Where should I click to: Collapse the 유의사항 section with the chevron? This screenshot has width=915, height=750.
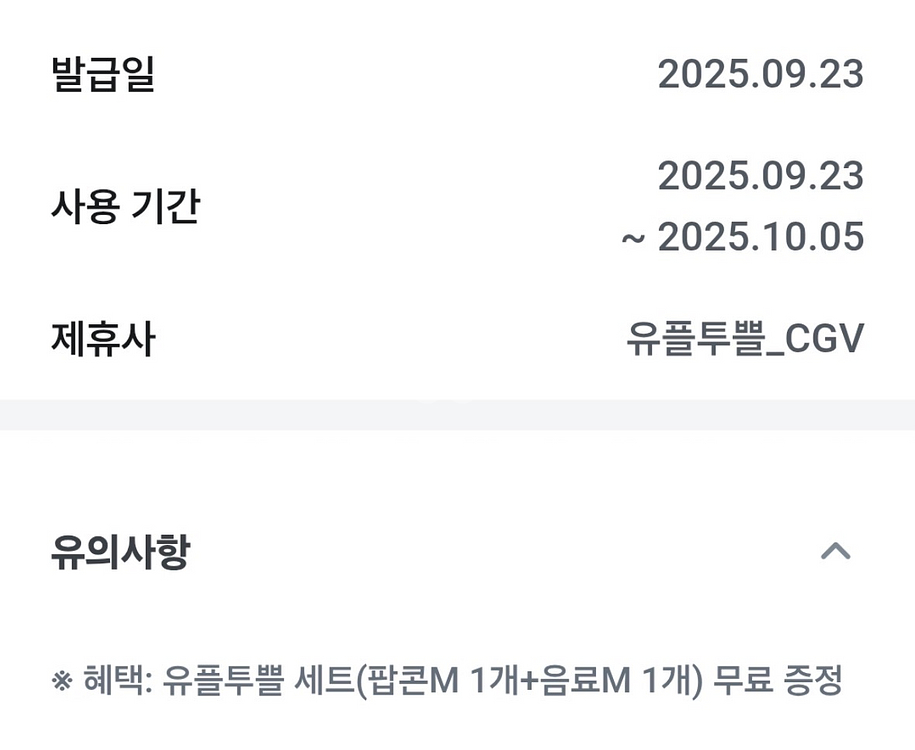pyautogui.click(x=835, y=551)
